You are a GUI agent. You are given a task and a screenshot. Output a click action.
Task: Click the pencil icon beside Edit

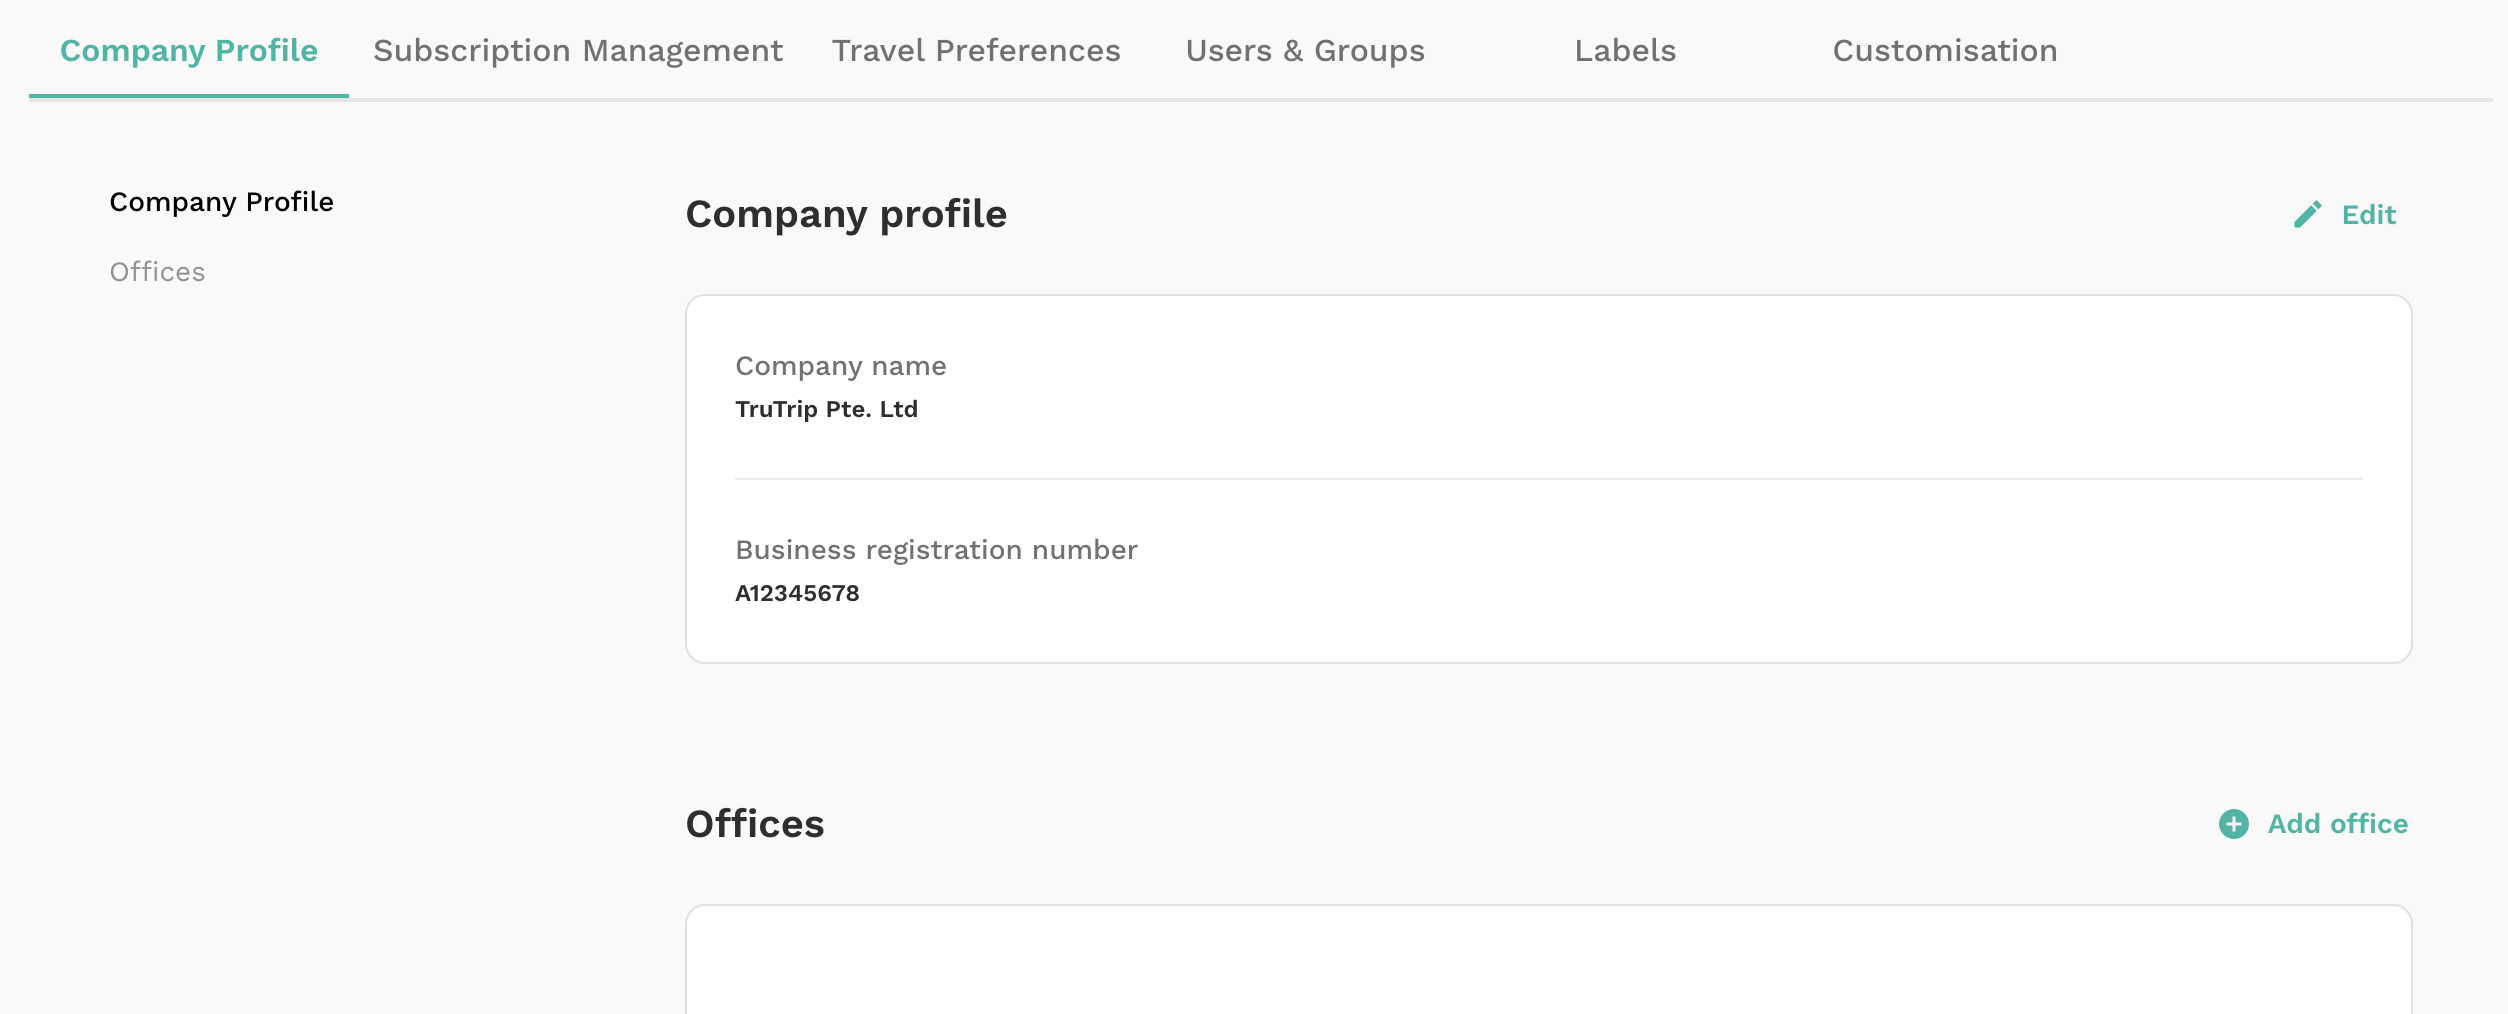(2307, 215)
